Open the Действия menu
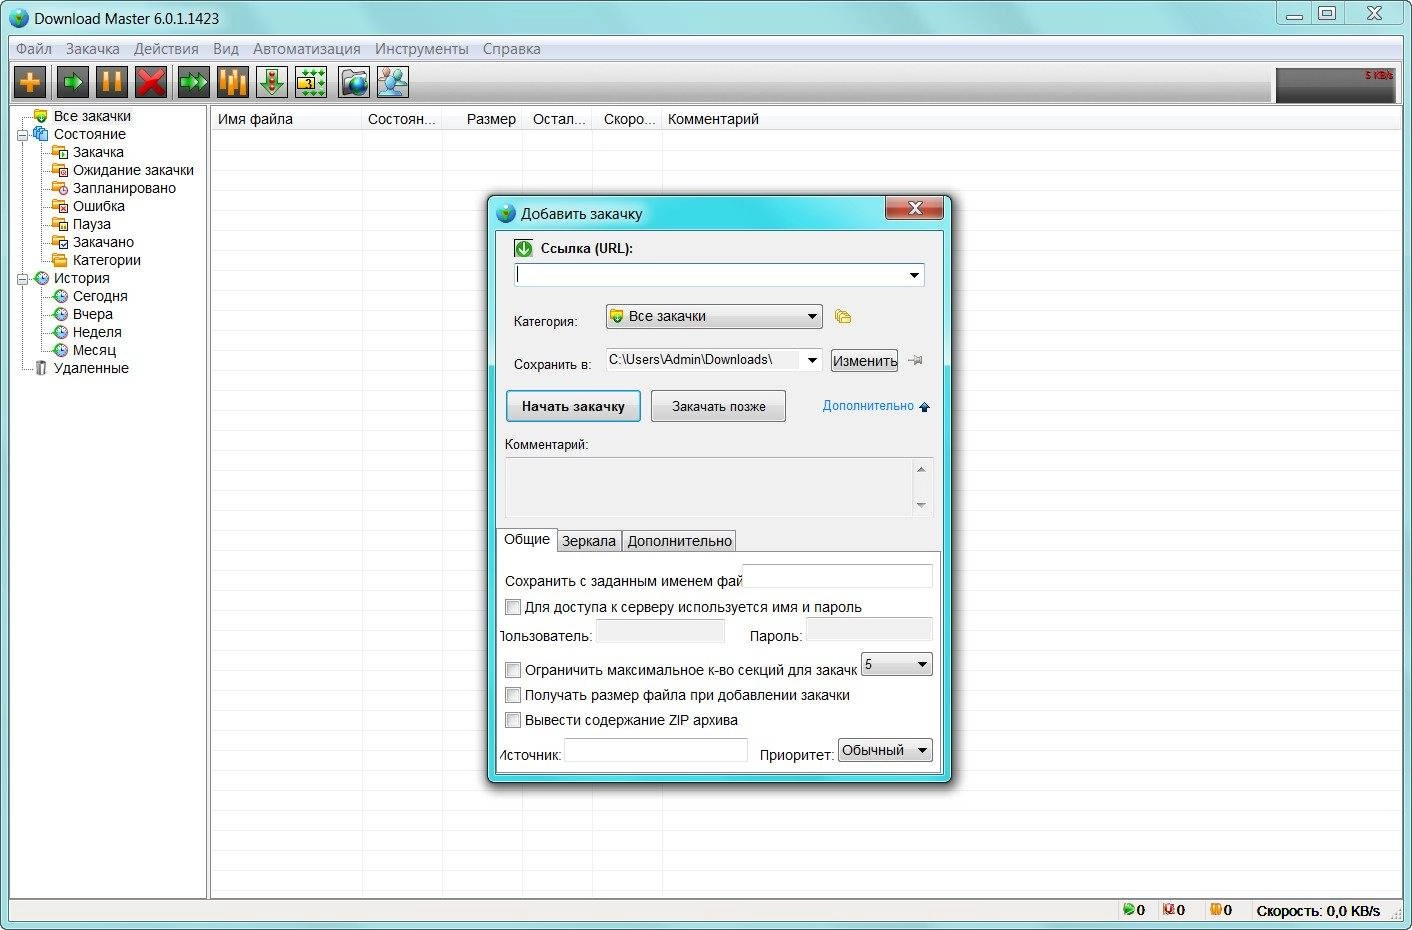 pos(166,49)
